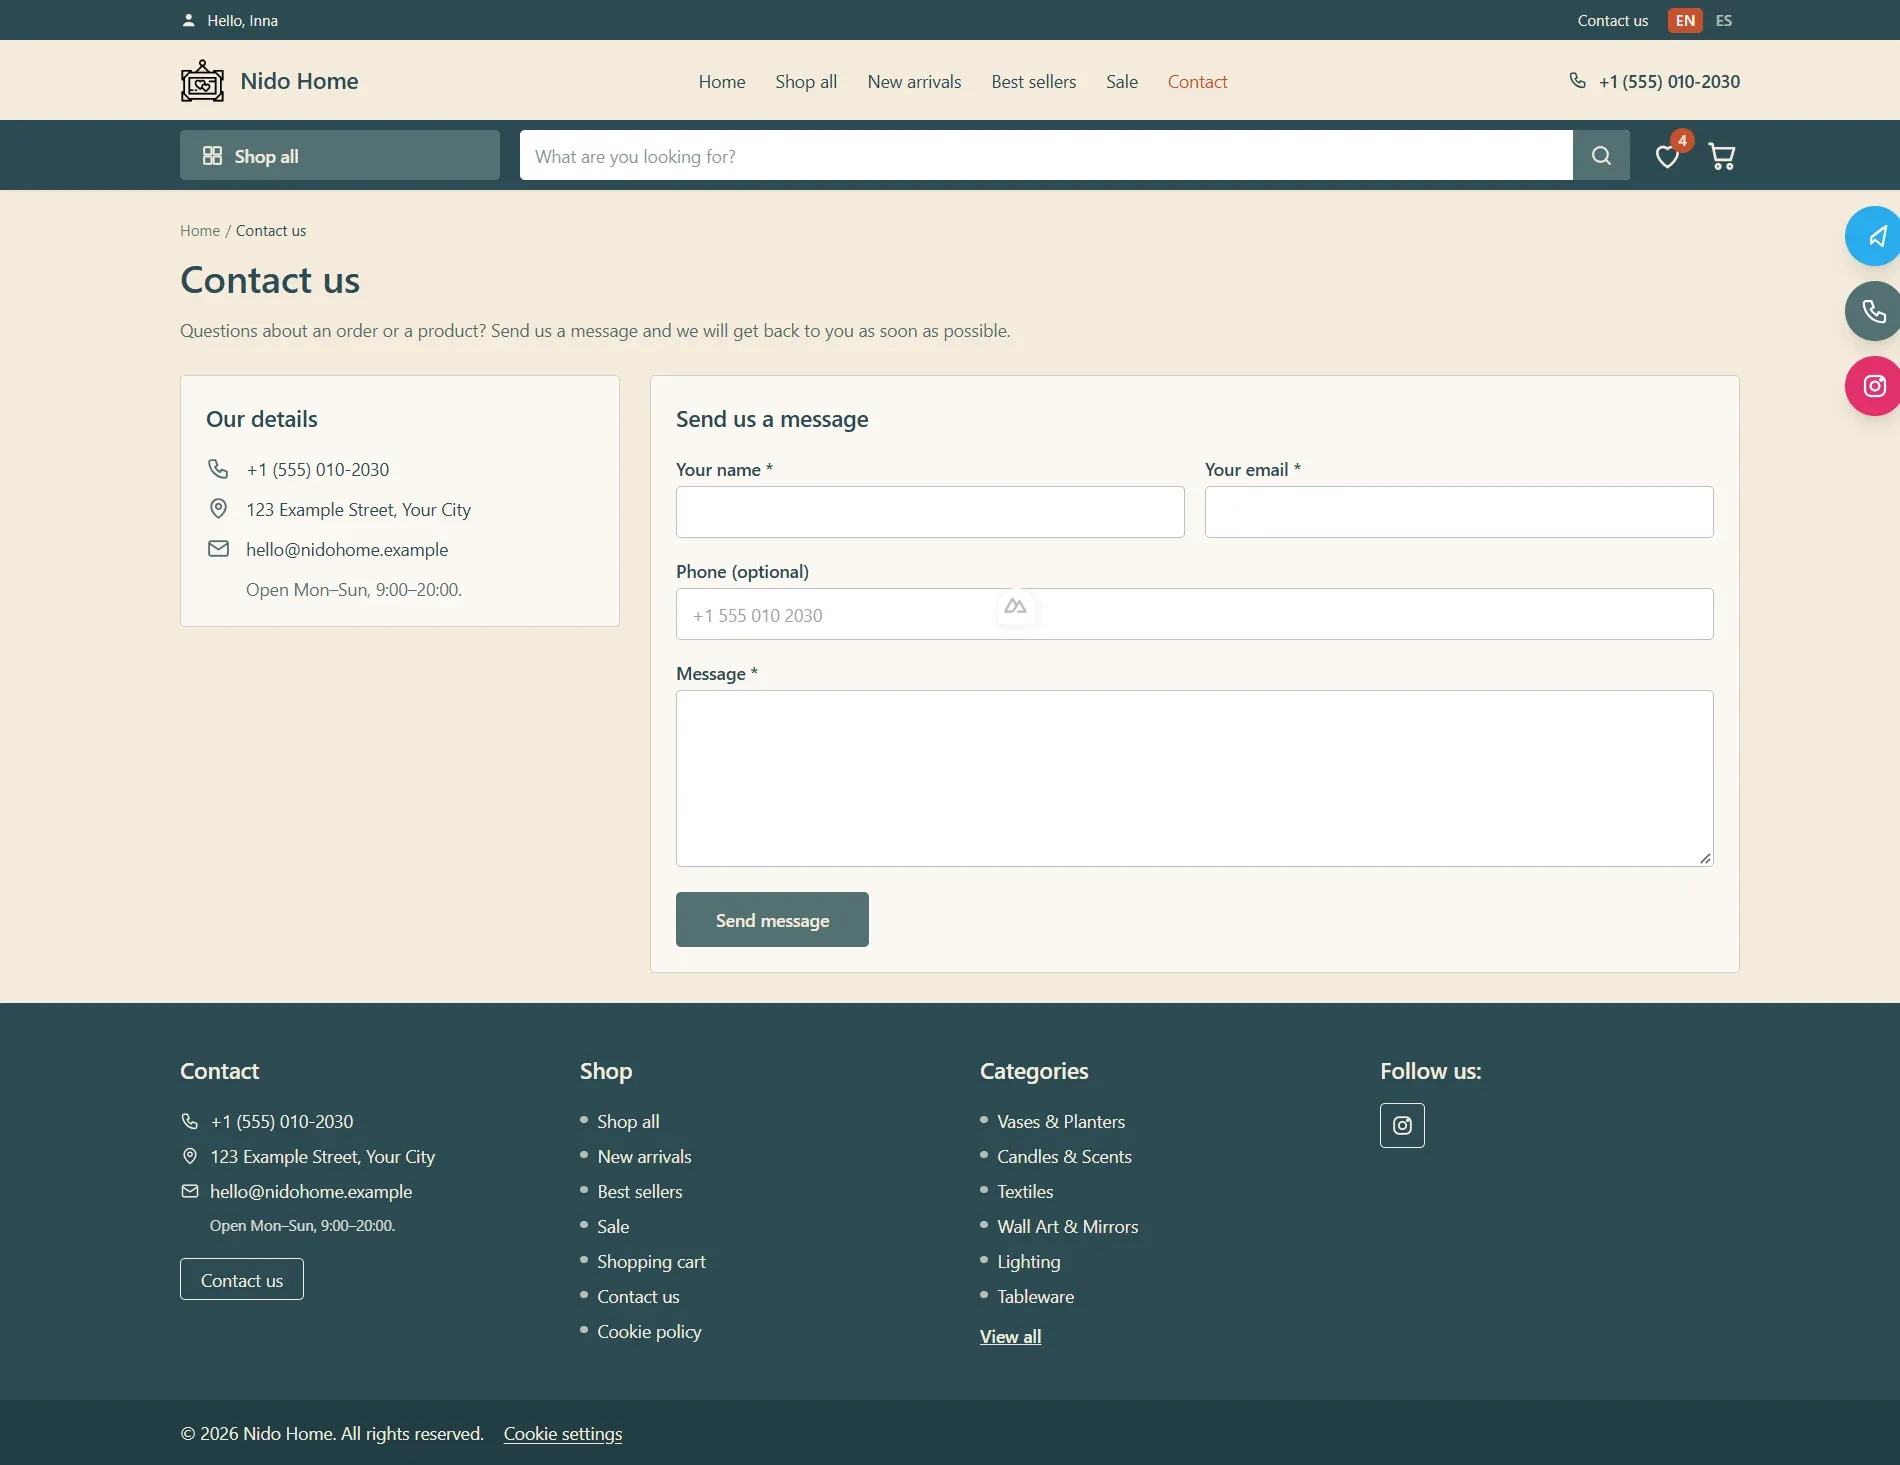Screen dimensions: 1900x1465
Task: Click the footer Instagram icon under Follow us
Action: coord(1402,1125)
